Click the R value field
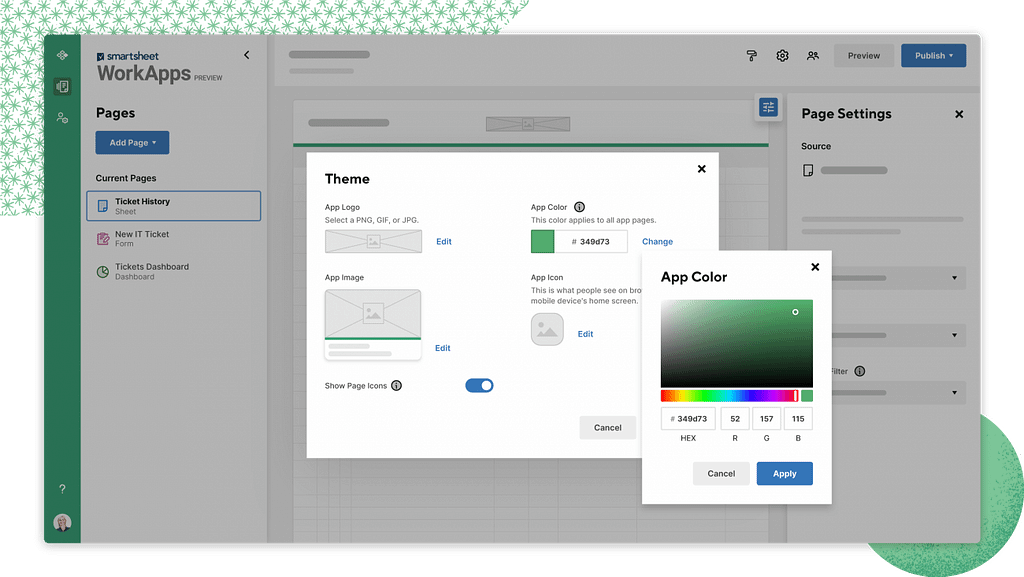Image resolution: width=1024 pixels, height=577 pixels. pos(735,419)
